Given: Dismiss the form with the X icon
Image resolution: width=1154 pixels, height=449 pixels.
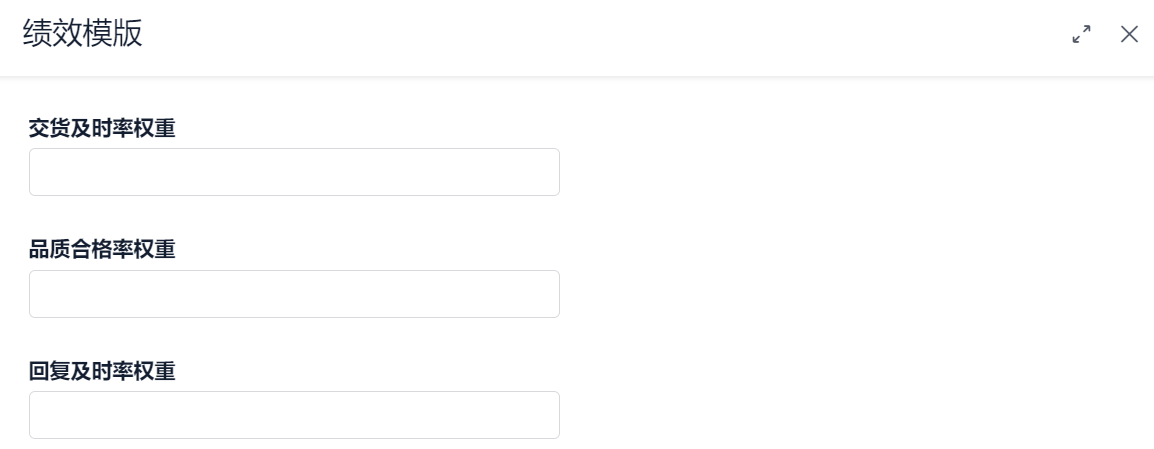Looking at the screenshot, I should tap(1129, 35).
